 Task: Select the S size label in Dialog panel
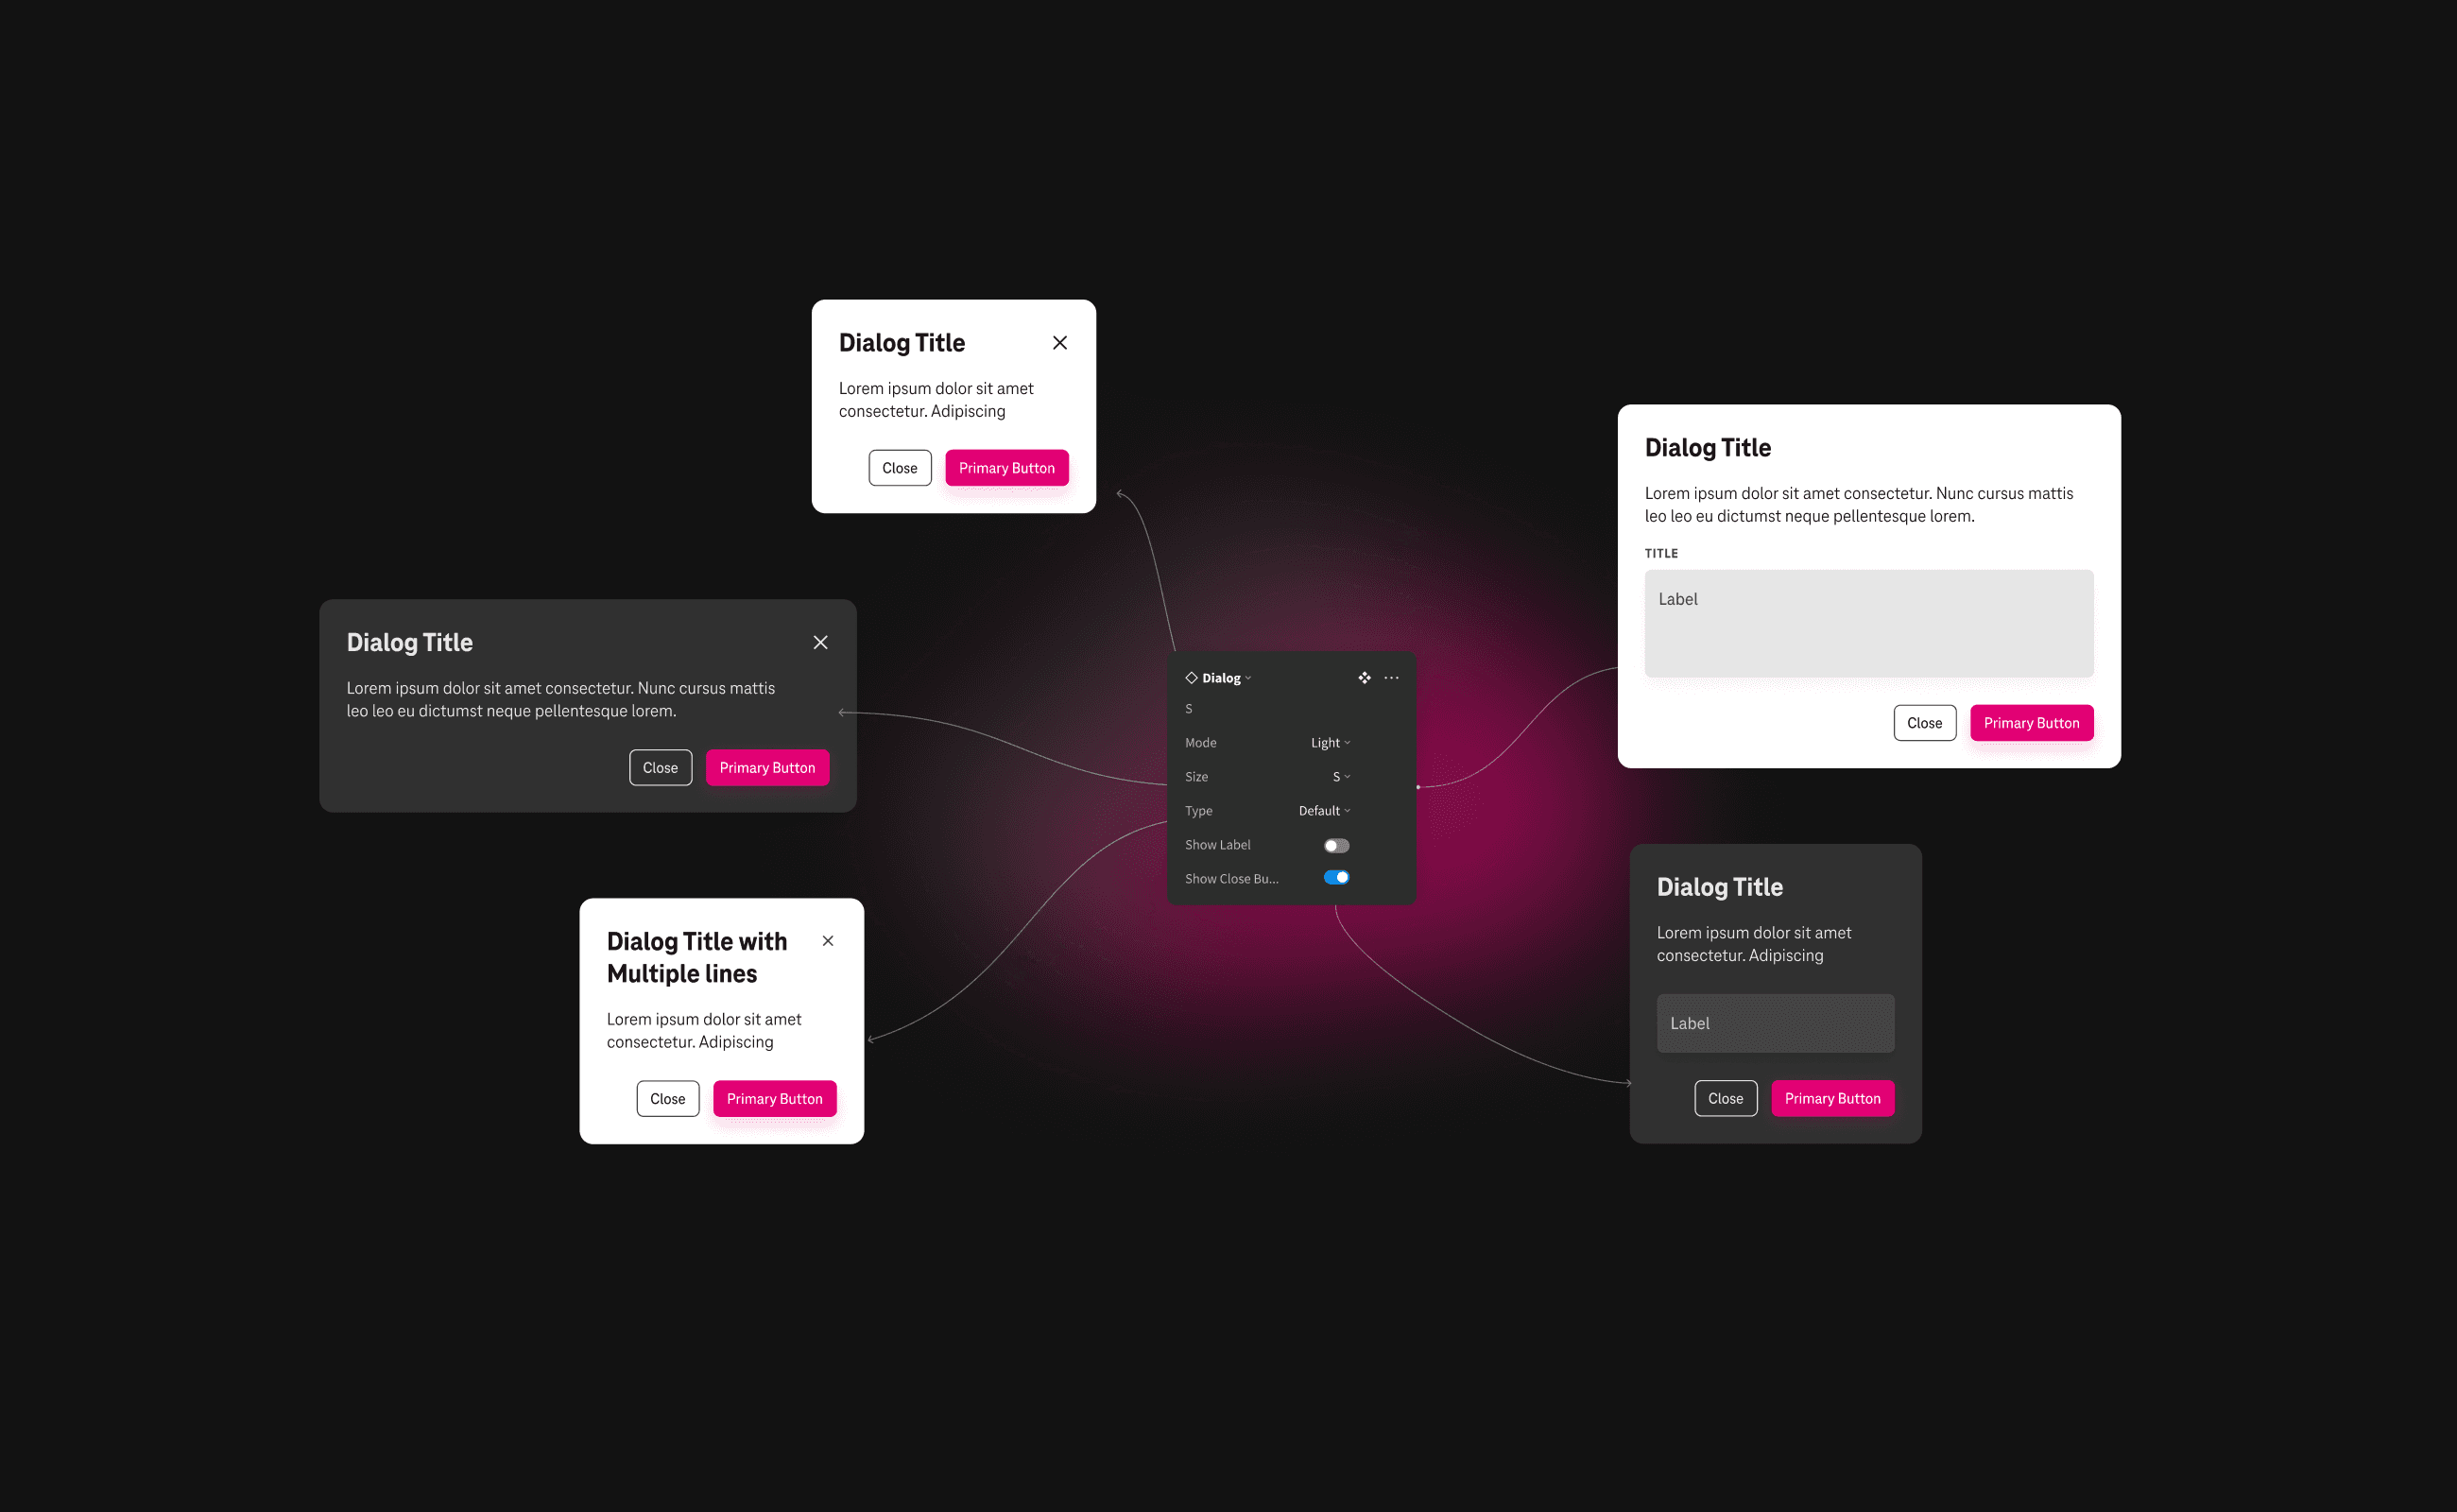[1190, 709]
